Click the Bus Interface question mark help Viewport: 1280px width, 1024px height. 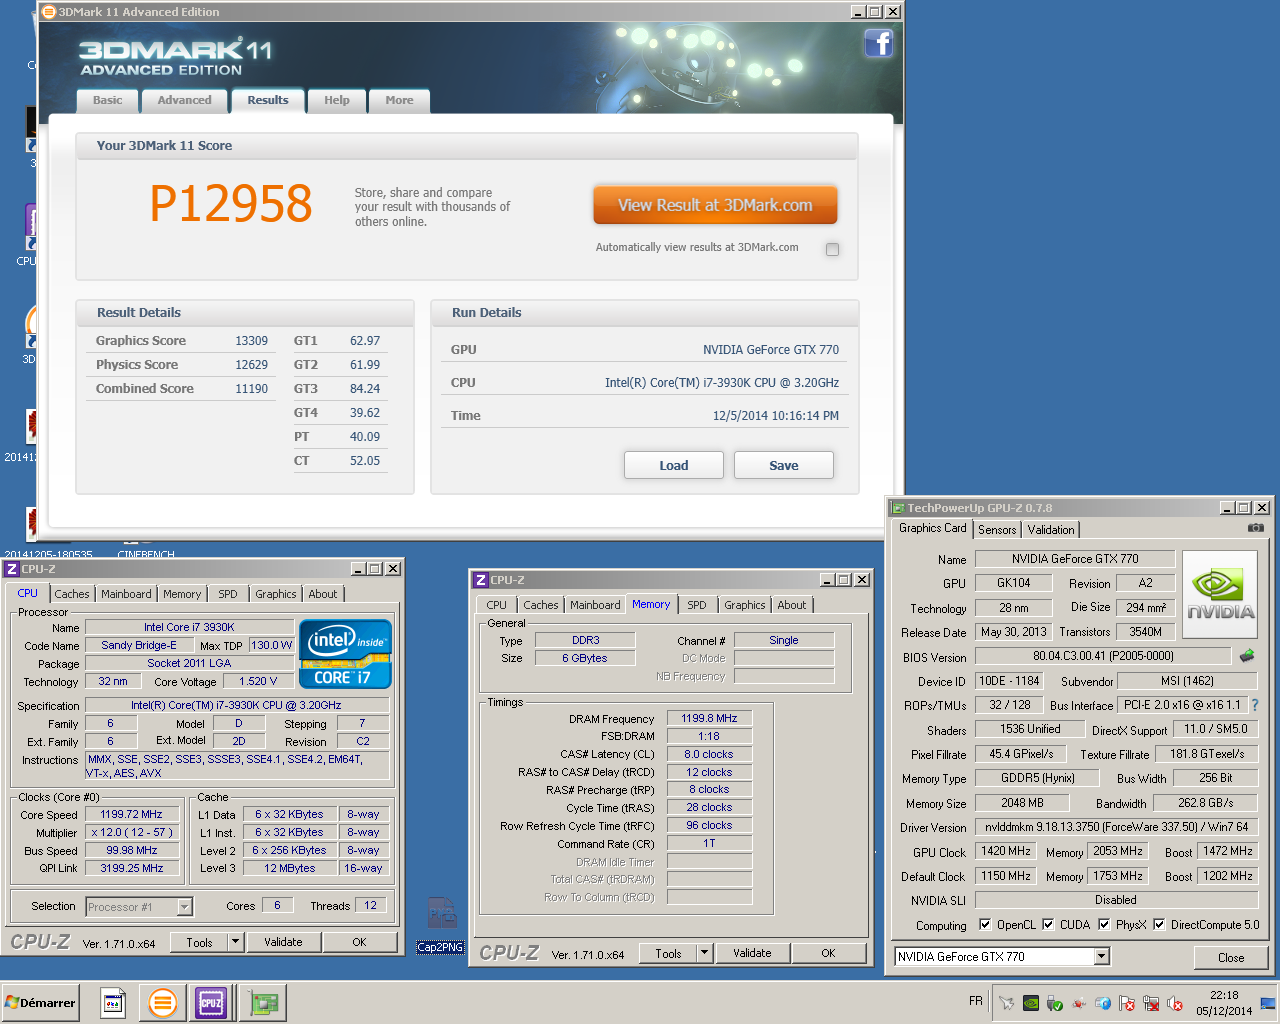1255,705
